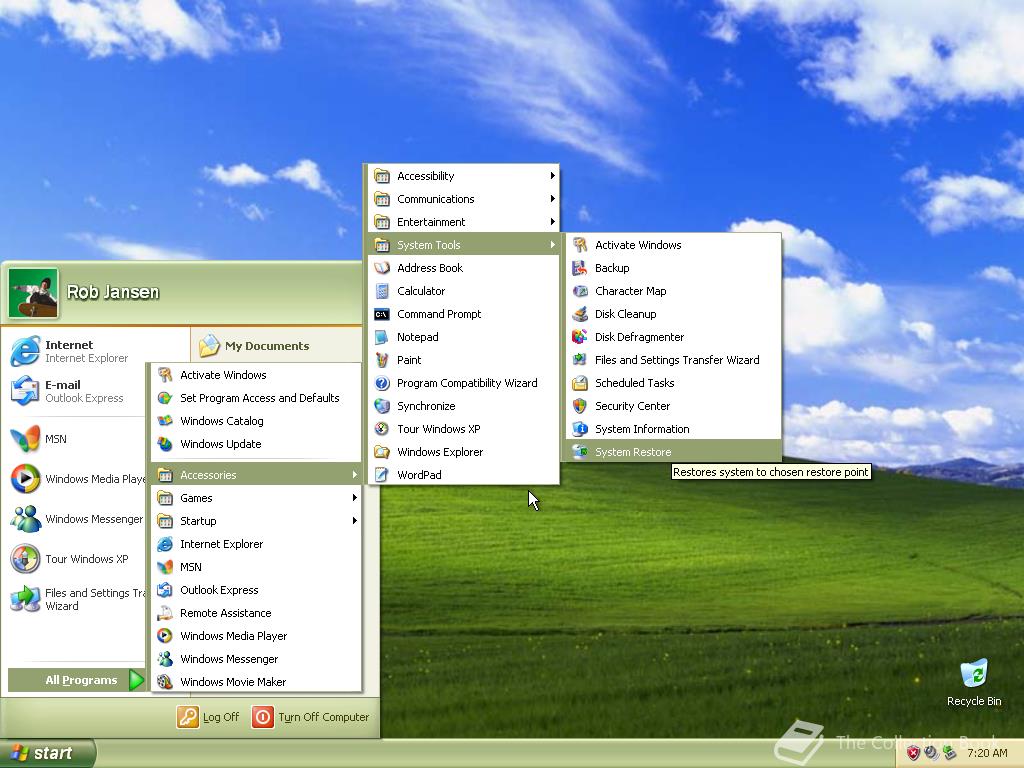Open Windows Movie Maker icon

click(165, 682)
